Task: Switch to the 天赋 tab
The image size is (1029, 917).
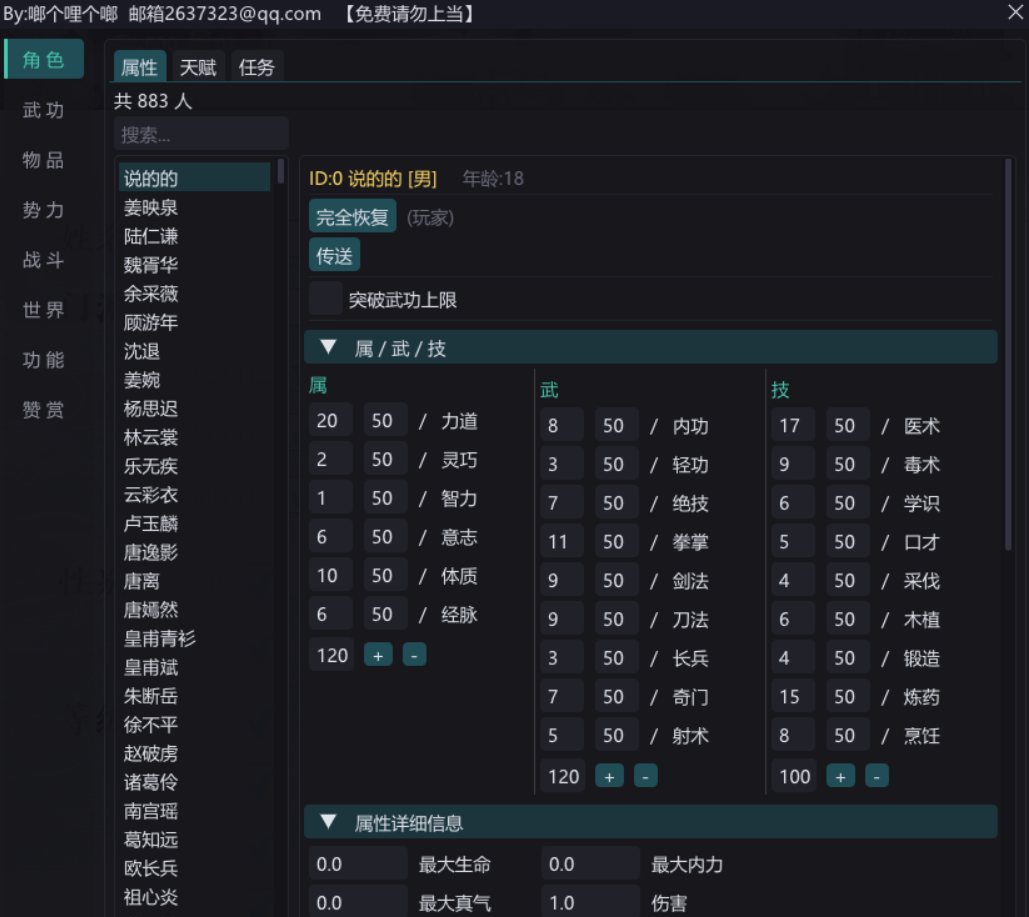Action: pos(198,67)
